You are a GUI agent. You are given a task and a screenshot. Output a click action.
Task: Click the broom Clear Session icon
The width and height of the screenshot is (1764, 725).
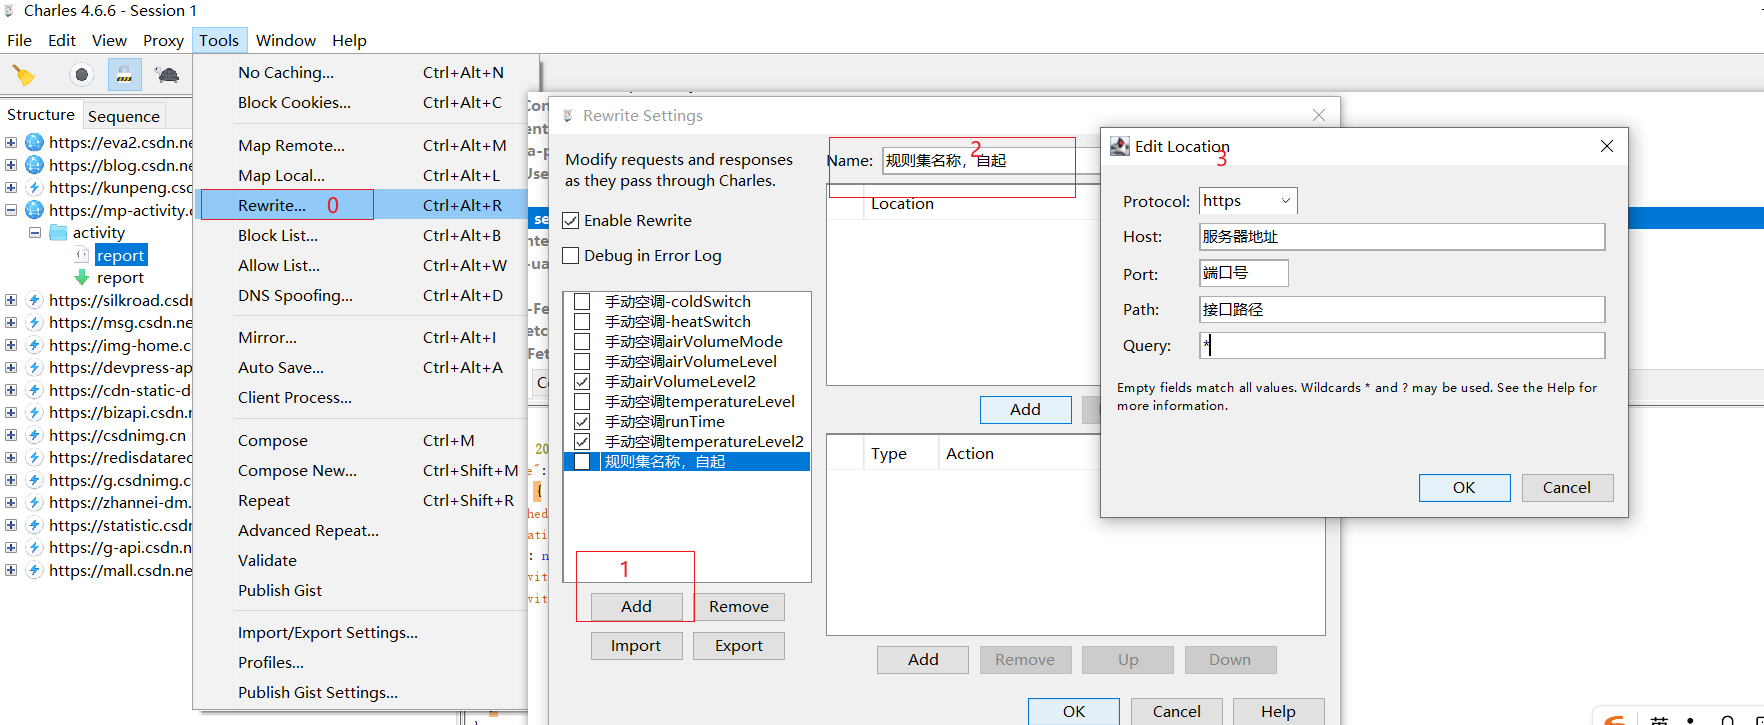coord(23,75)
